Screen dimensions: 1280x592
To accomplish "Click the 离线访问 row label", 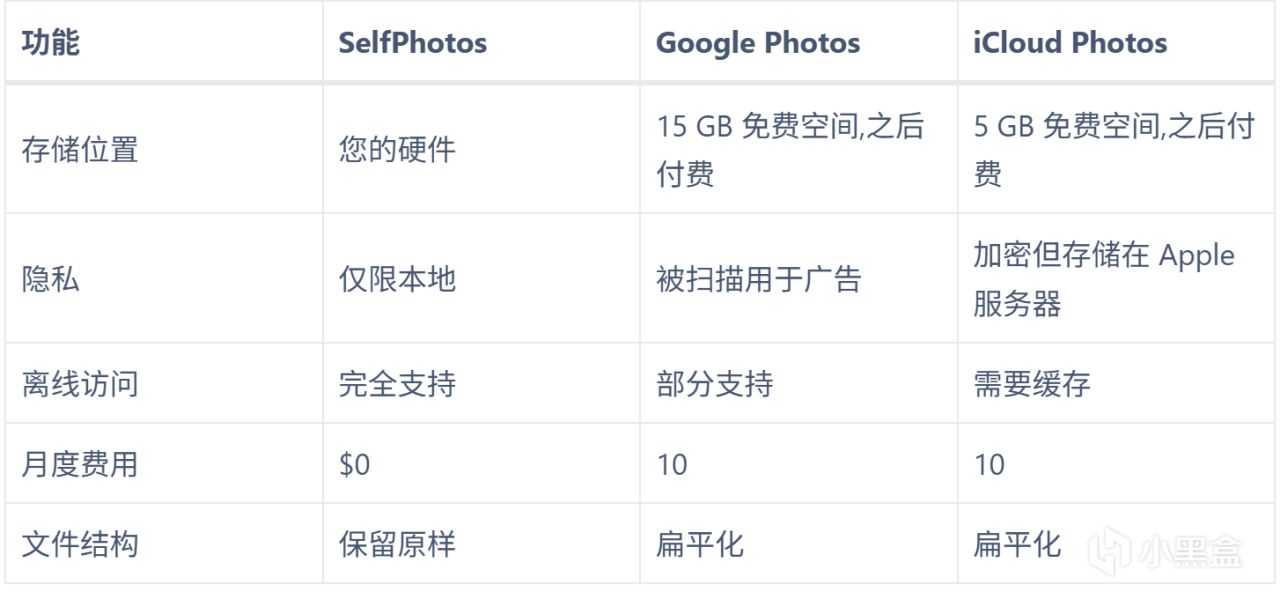I will 79,384.
